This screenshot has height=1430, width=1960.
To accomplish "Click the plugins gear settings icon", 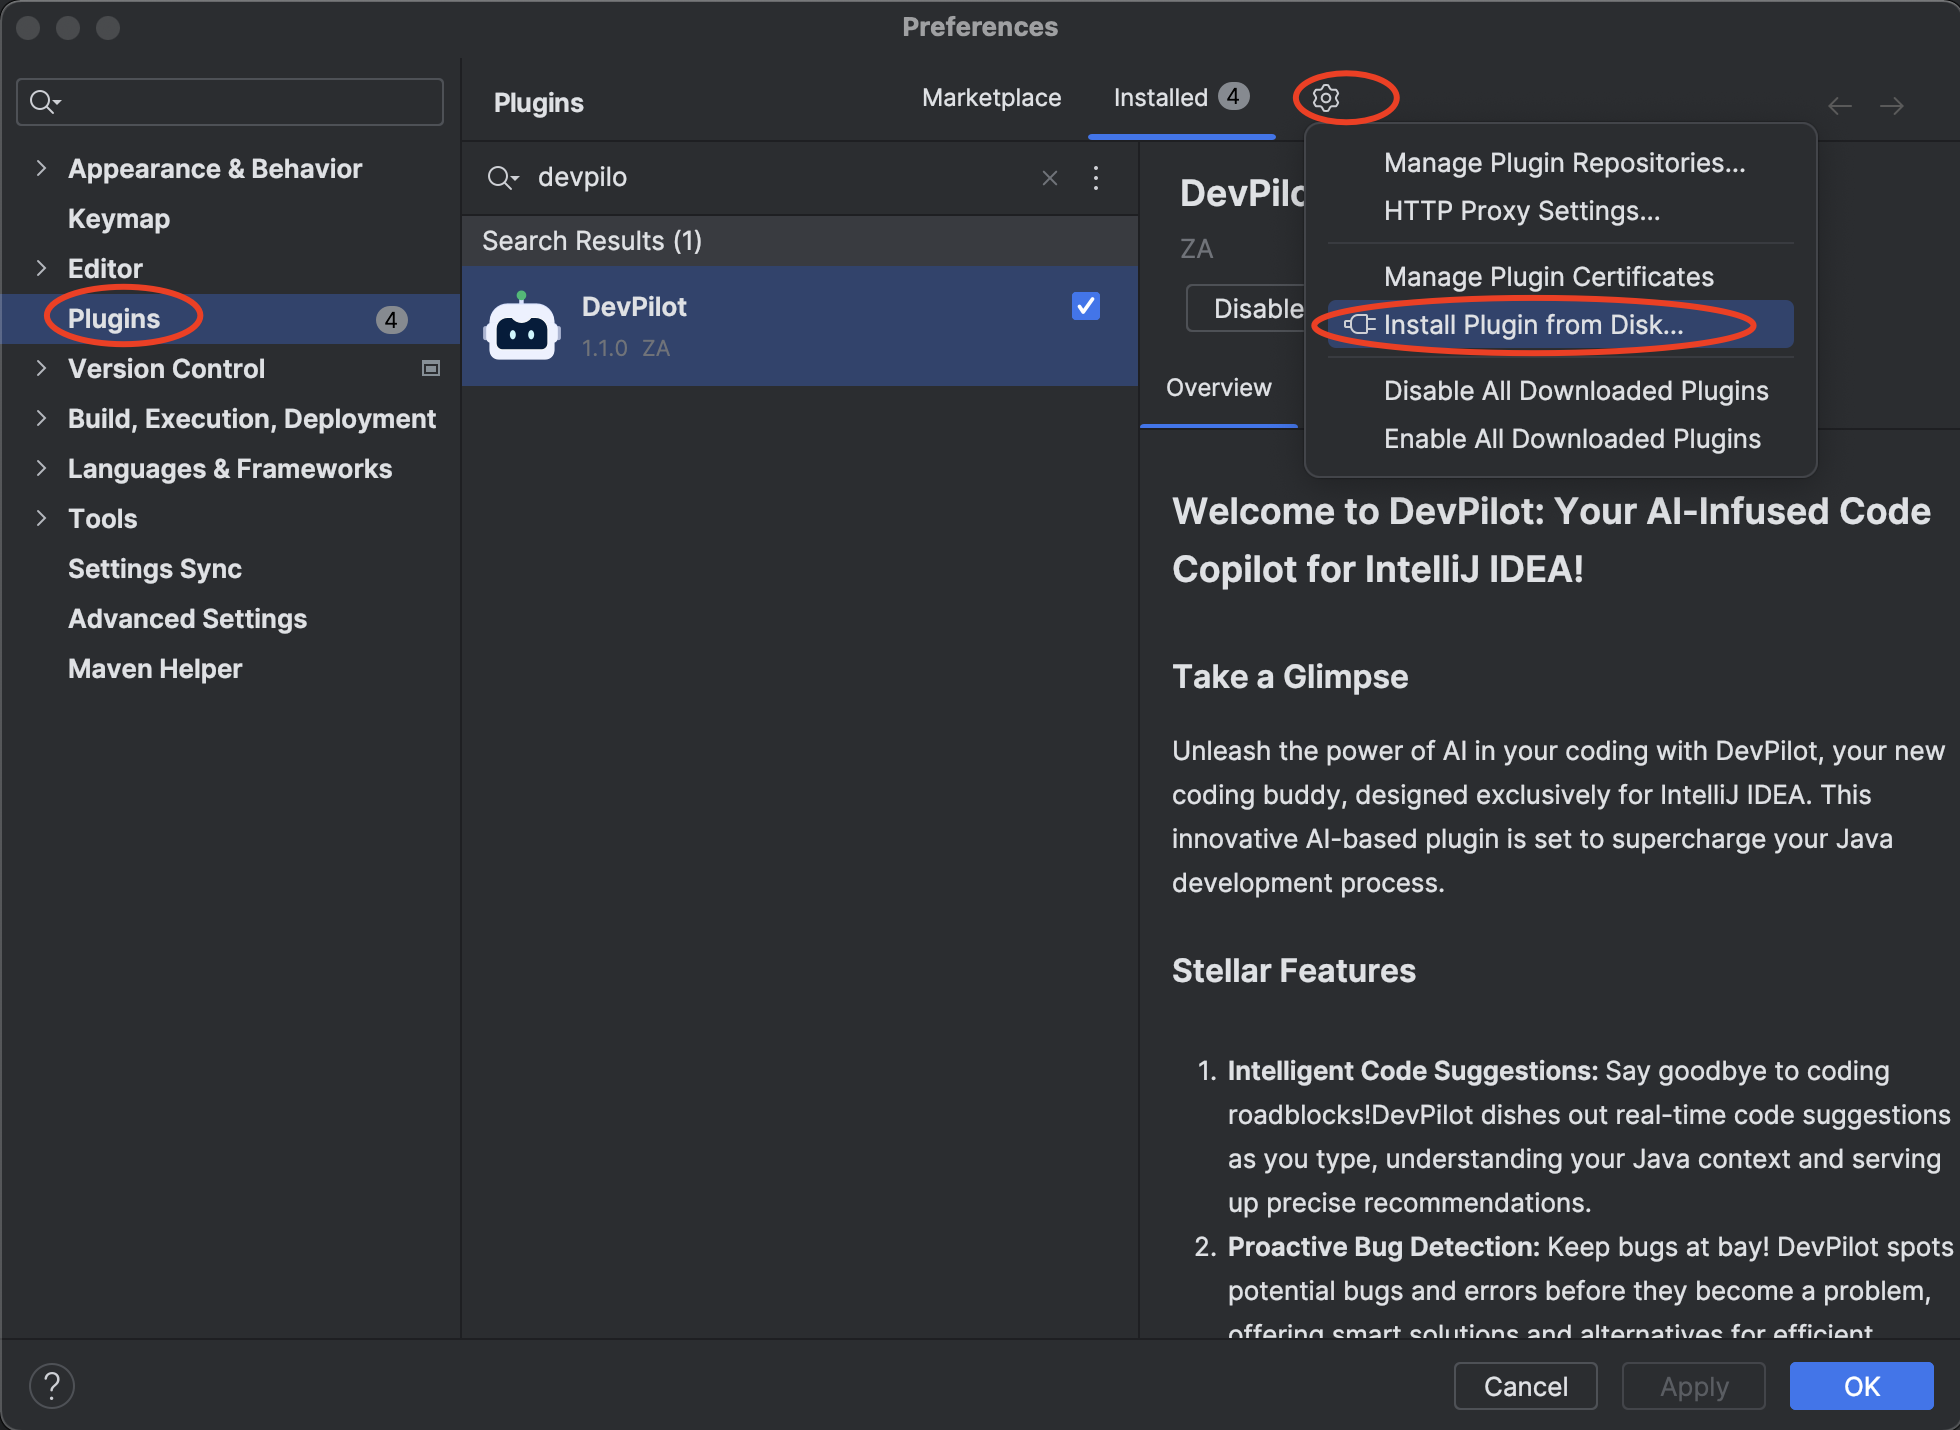I will pos(1326,98).
